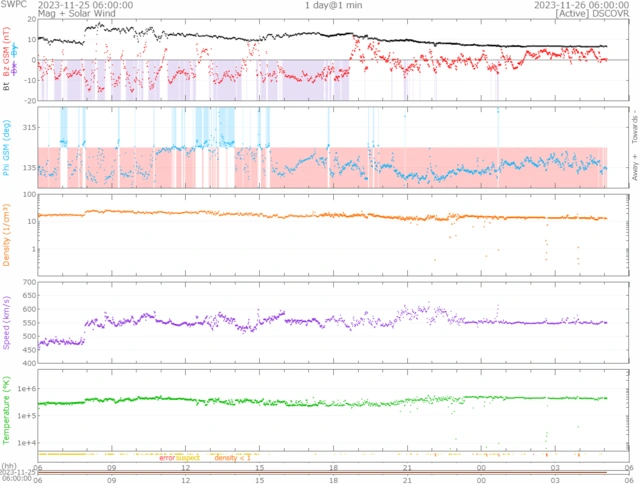Click the 'Speed (km/s)' axis label
640x484 pixels.
pyautogui.click(x=6, y=322)
